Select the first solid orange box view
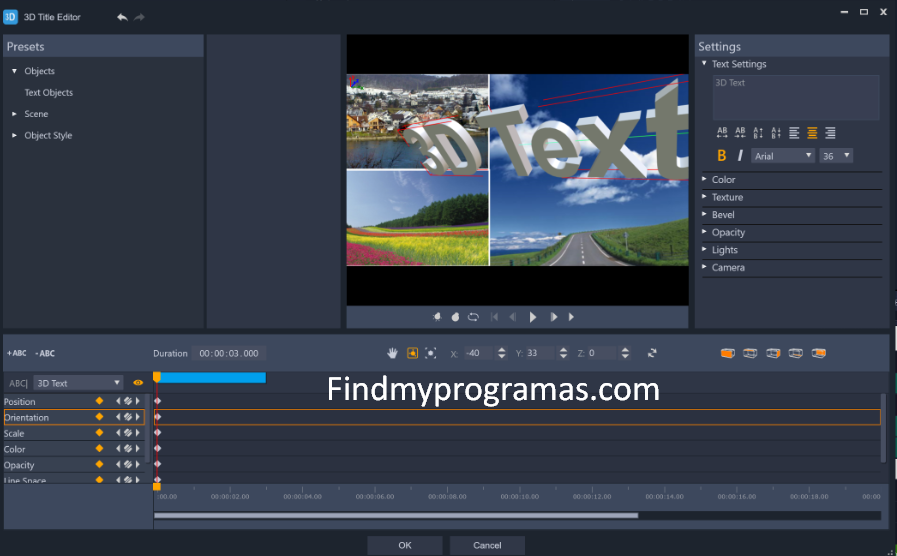897x556 pixels. pos(728,353)
